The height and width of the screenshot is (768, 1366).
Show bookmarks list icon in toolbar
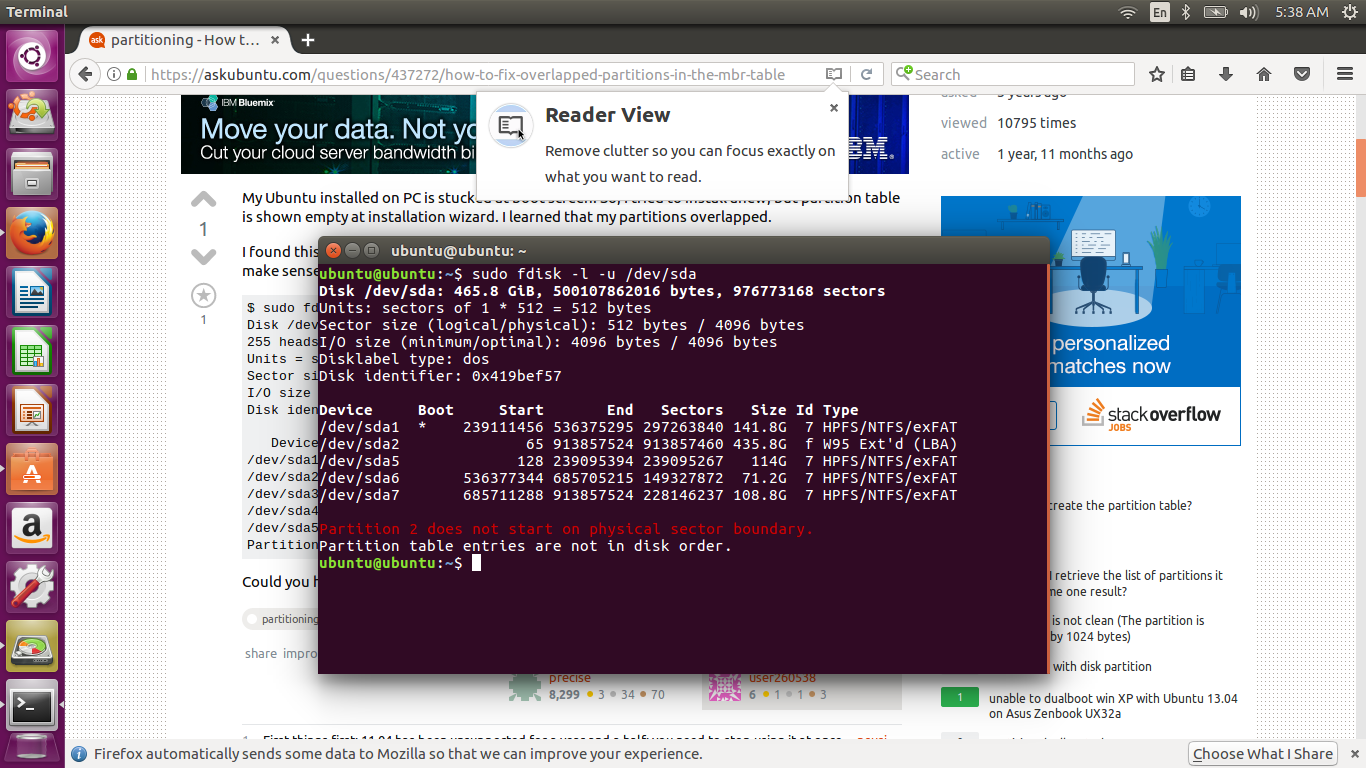pos(1188,74)
